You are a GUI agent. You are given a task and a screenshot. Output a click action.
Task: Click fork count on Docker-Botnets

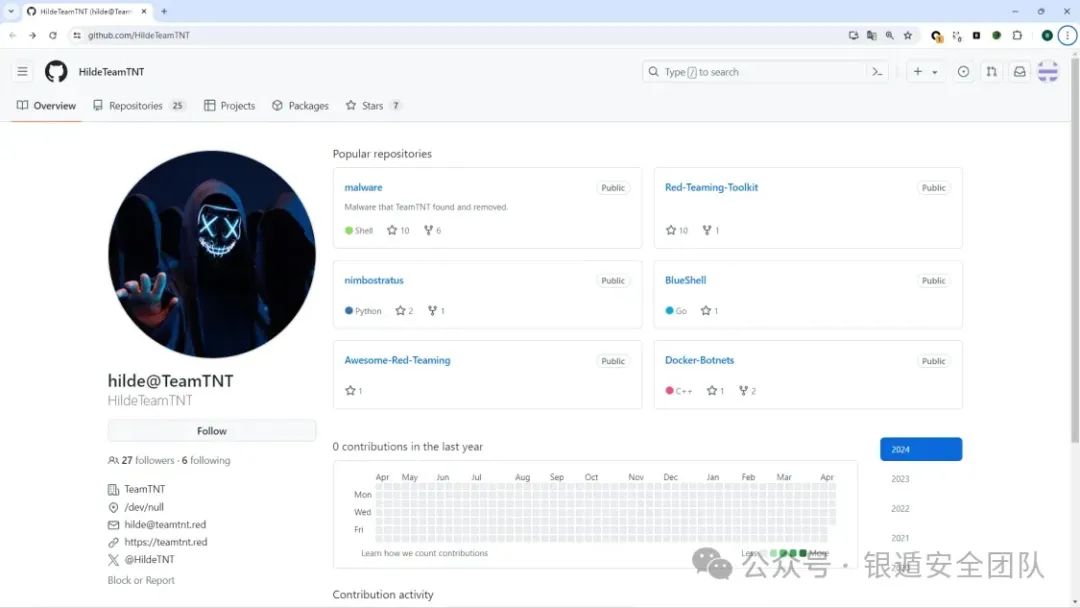click(x=747, y=391)
